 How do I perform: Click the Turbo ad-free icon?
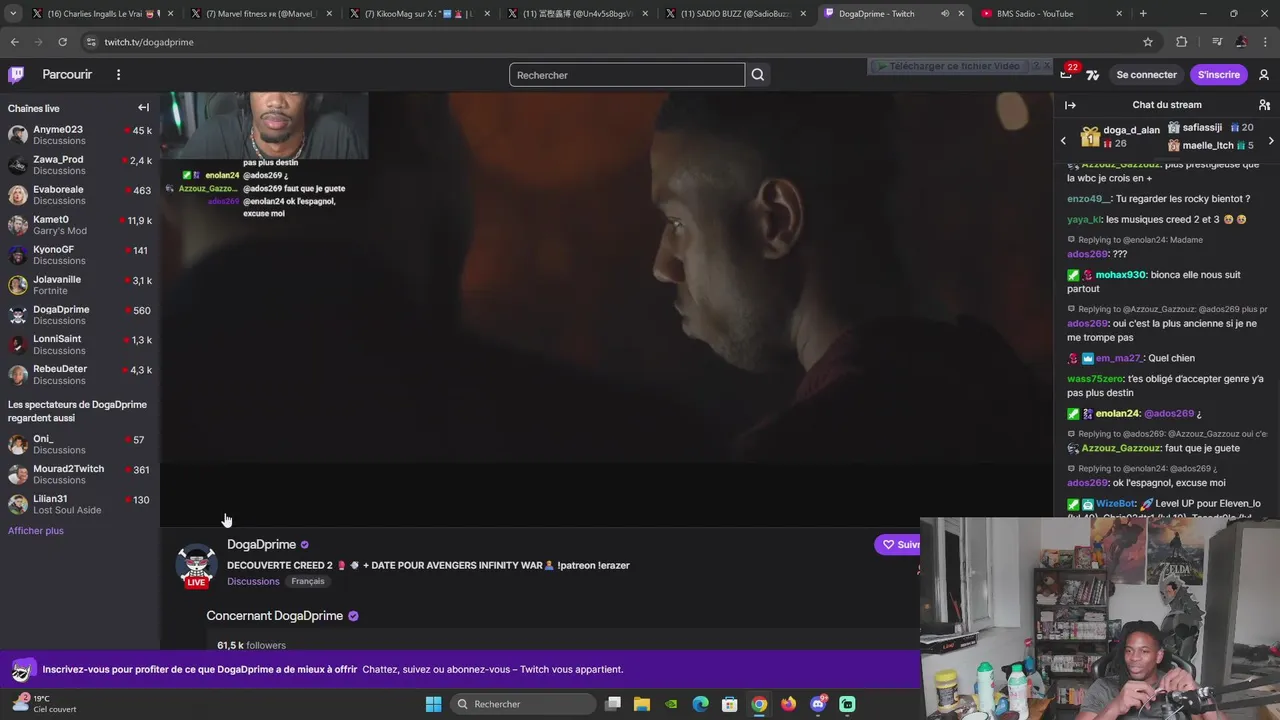[x=1093, y=75]
